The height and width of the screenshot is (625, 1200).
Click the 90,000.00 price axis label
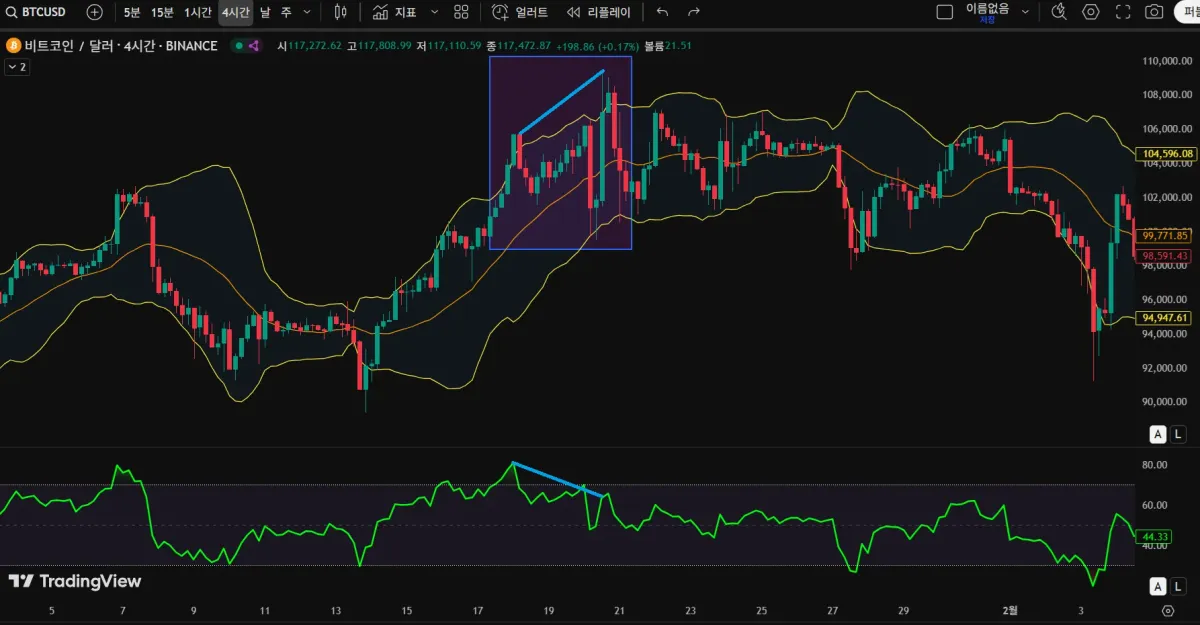tap(1166, 402)
